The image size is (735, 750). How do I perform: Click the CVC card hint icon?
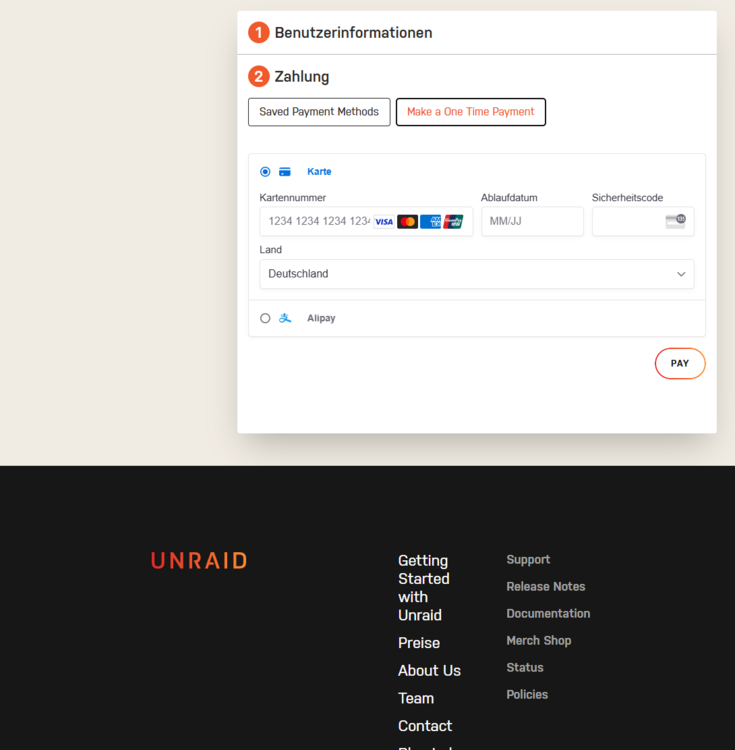click(676, 221)
